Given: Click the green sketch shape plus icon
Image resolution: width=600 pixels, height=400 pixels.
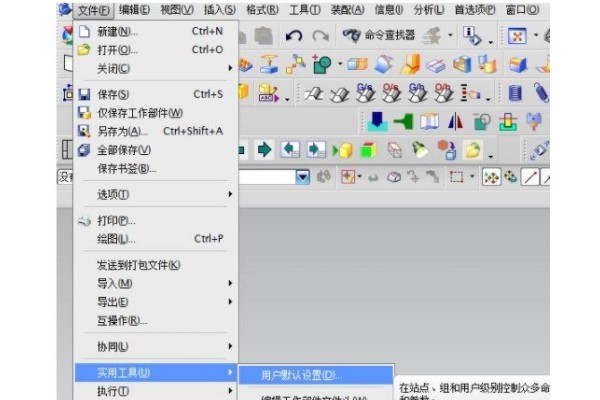Looking at the screenshot, I should tap(321, 64).
